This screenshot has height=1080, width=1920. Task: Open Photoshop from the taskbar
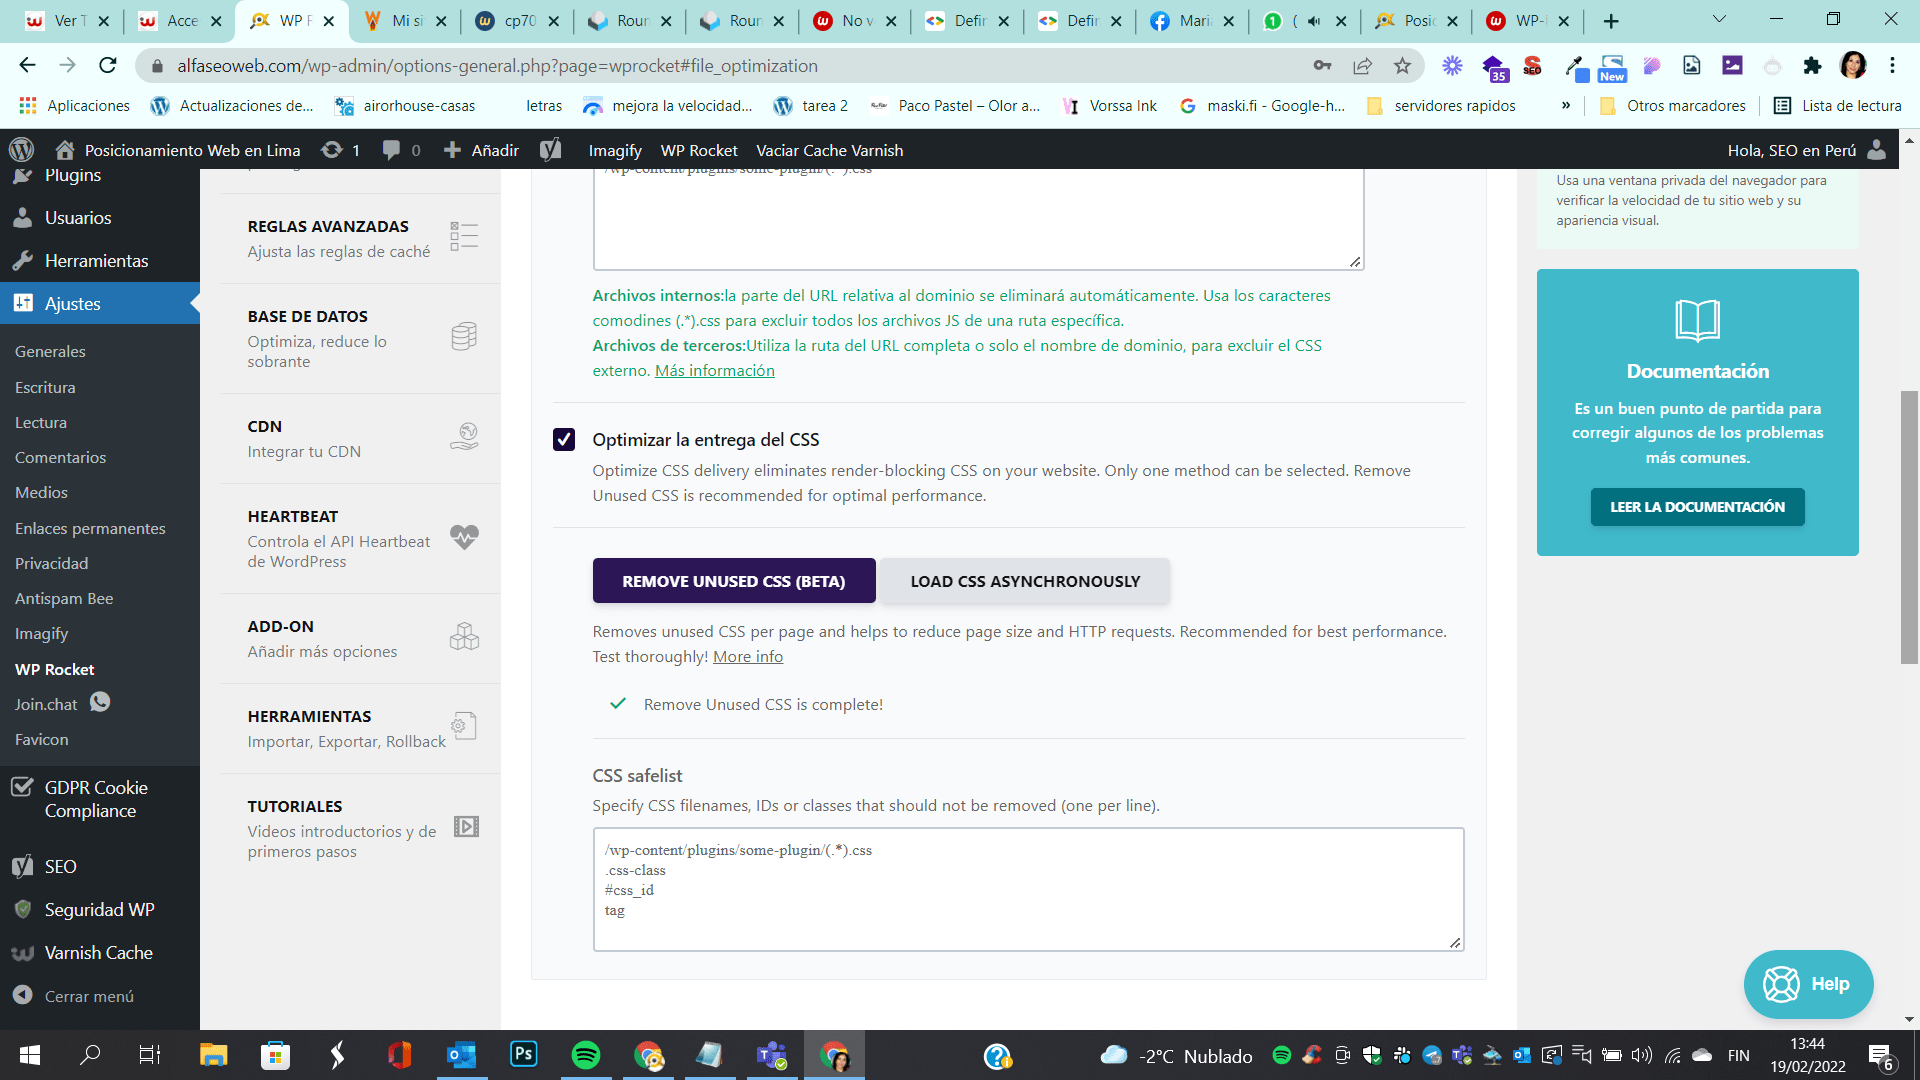click(x=523, y=1054)
